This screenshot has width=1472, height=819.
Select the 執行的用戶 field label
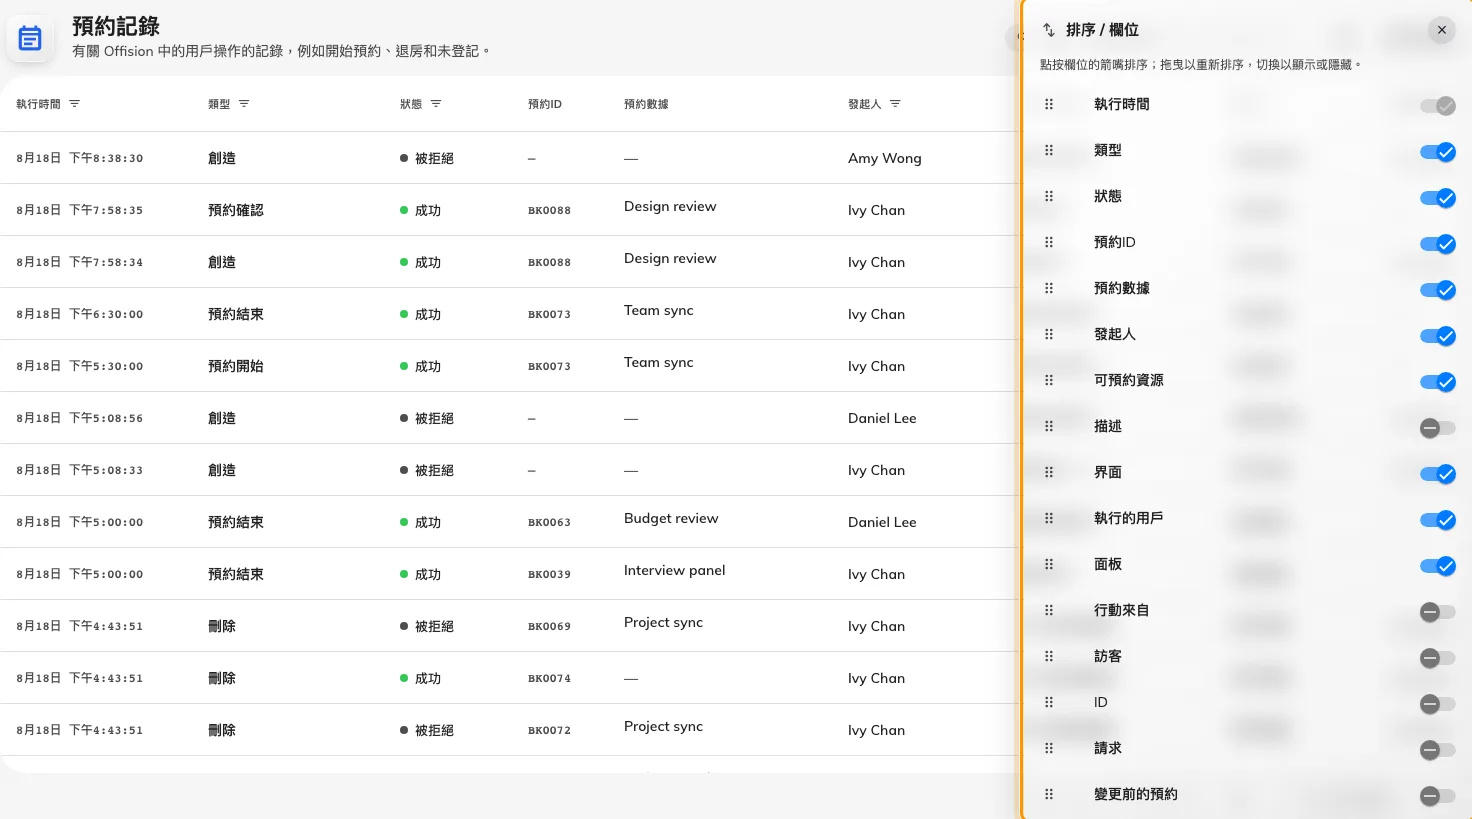[1128, 518]
